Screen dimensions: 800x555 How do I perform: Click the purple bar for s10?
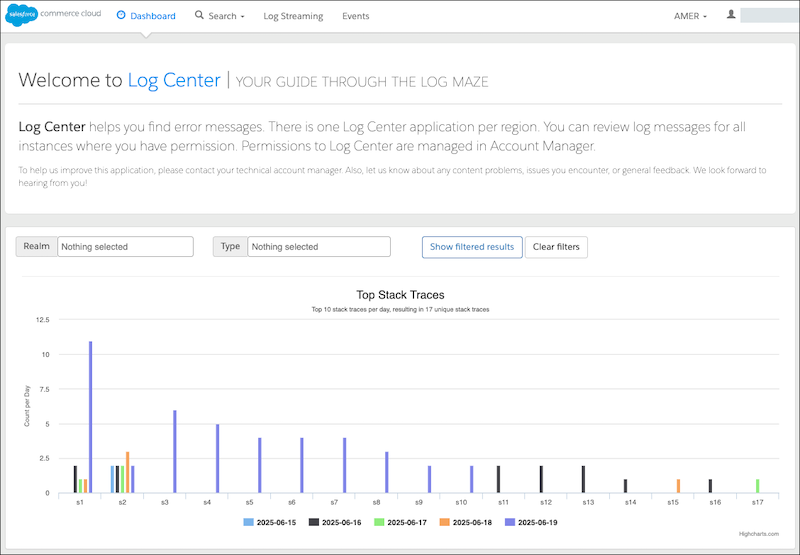pyautogui.click(x=471, y=480)
